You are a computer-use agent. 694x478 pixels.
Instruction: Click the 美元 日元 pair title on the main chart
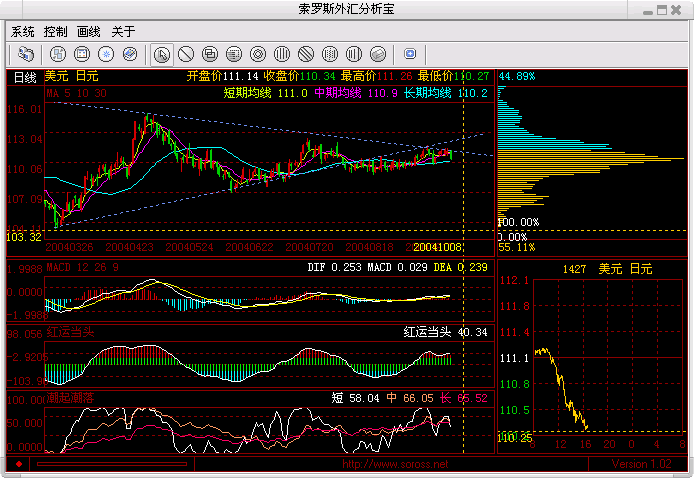coord(71,76)
